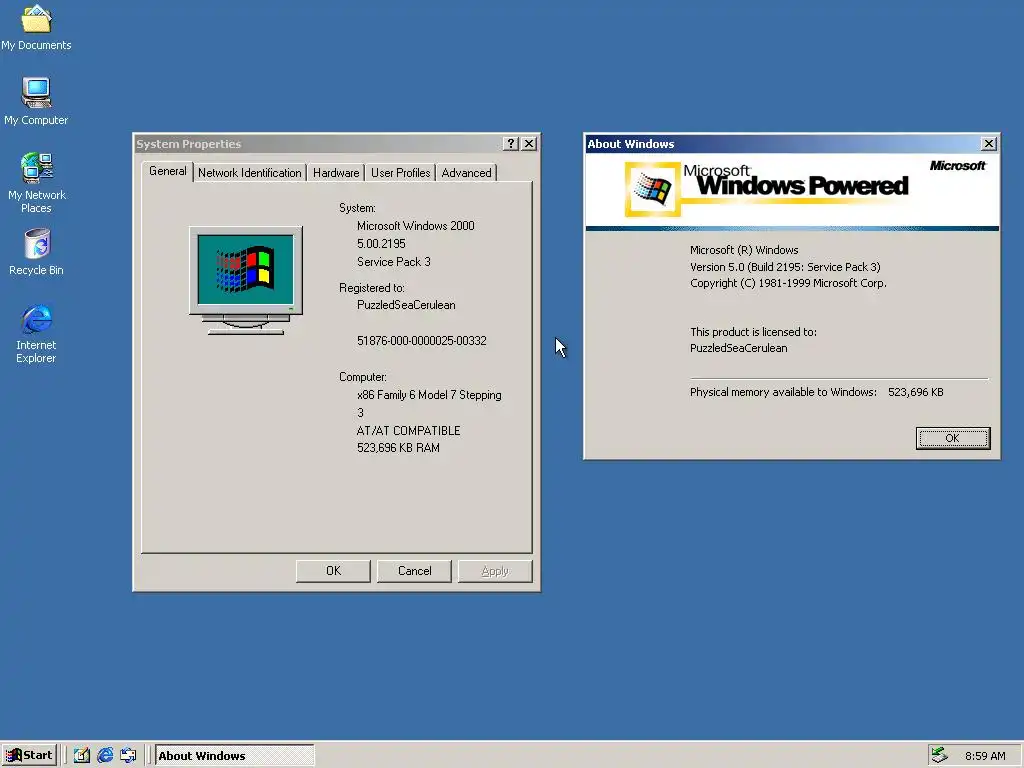
Task: Switch to the Advanced tab
Action: click(x=466, y=173)
